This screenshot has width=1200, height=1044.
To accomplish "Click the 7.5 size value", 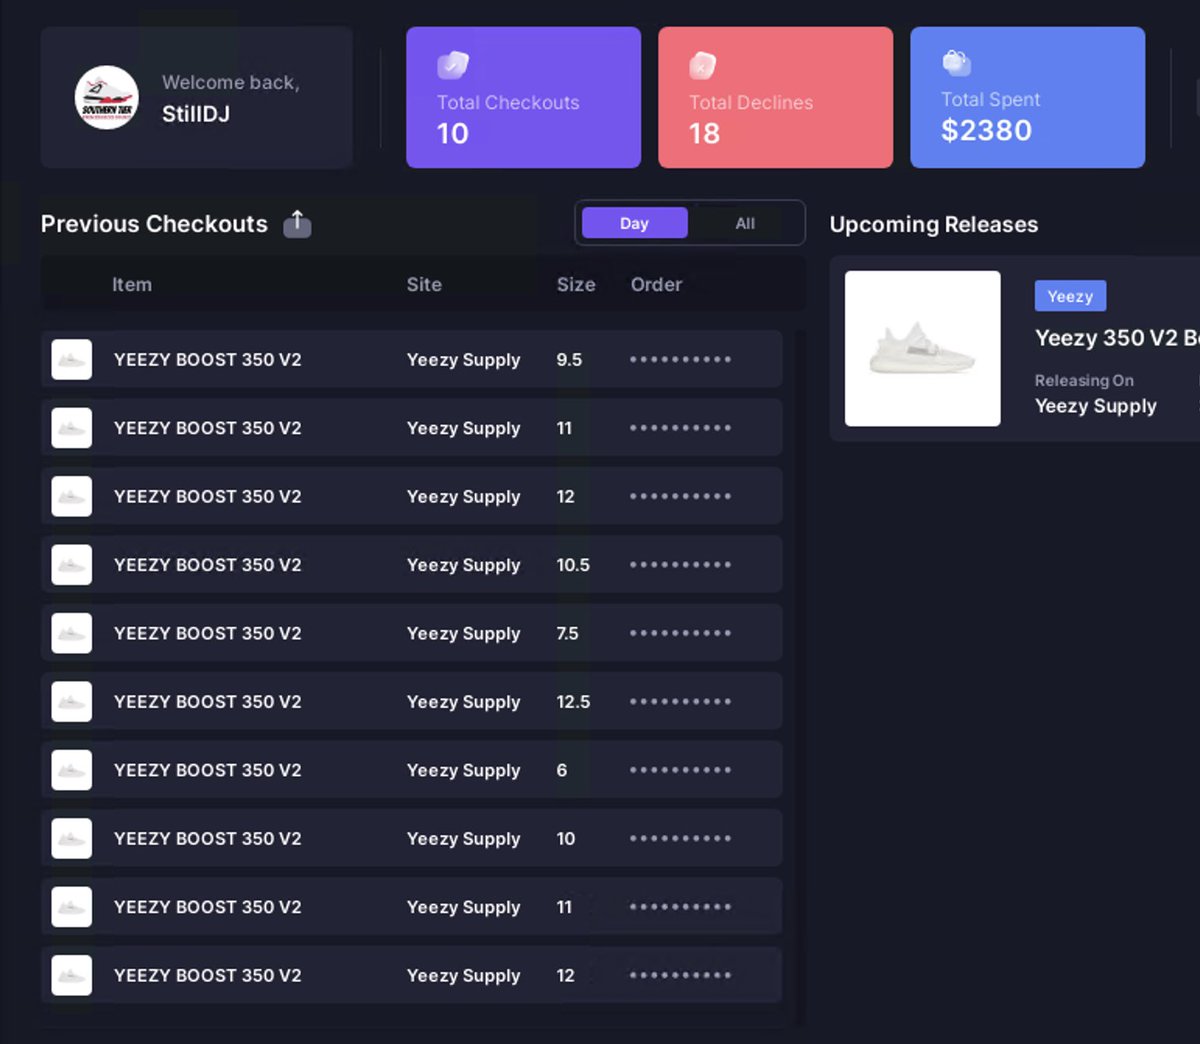I will click(567, 633).
